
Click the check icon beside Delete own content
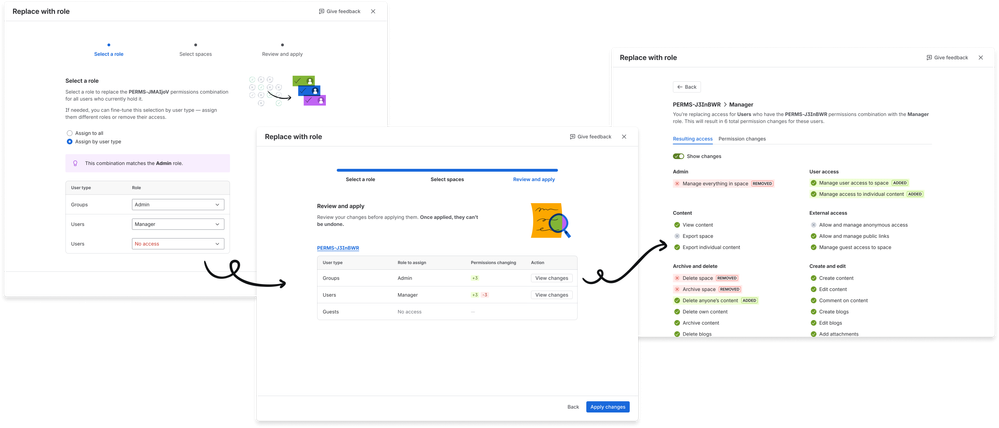click(x=677, y=311)
